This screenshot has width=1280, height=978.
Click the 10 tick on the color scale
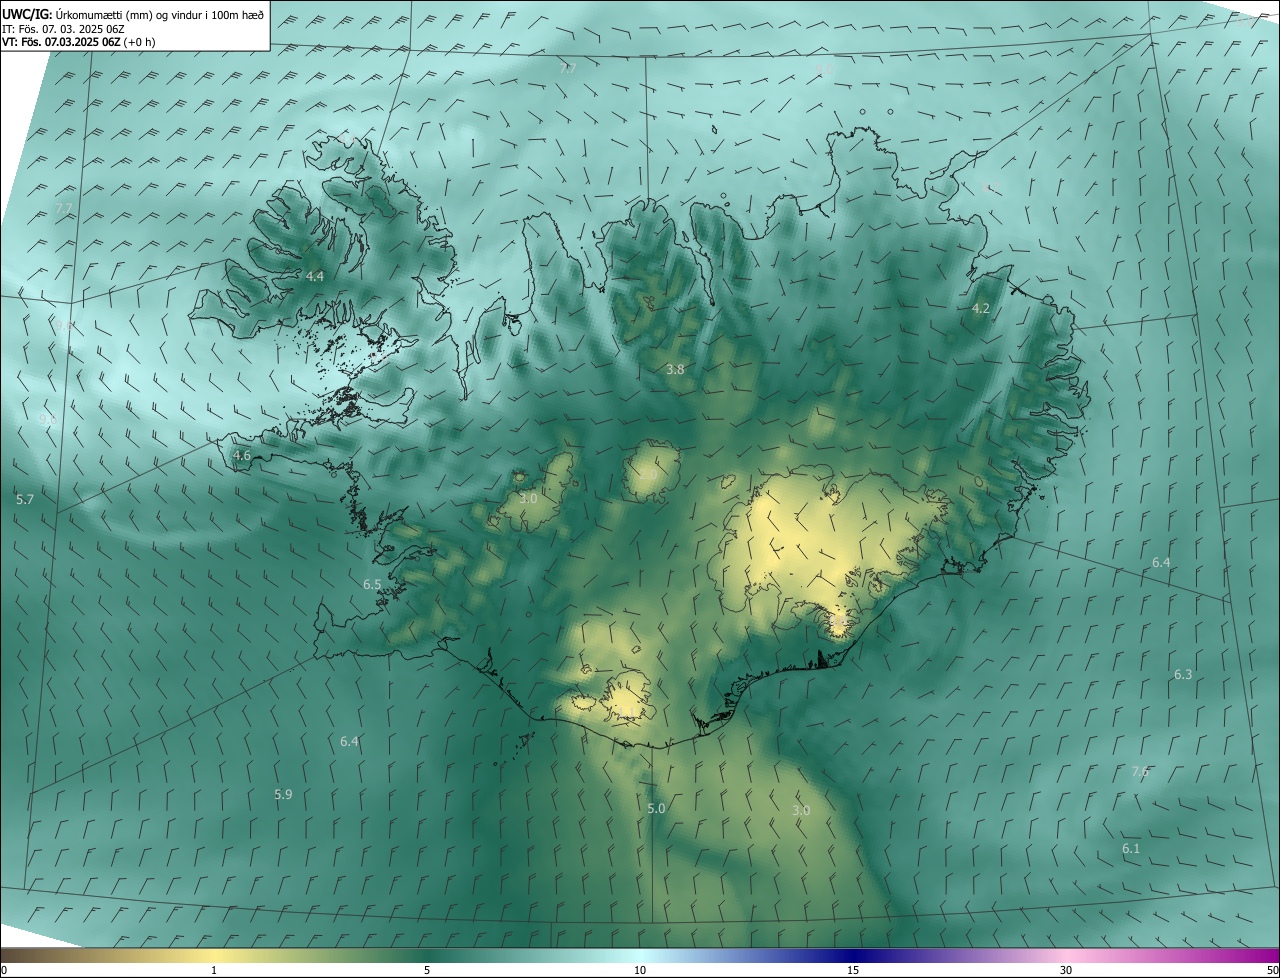coord(640,971)
